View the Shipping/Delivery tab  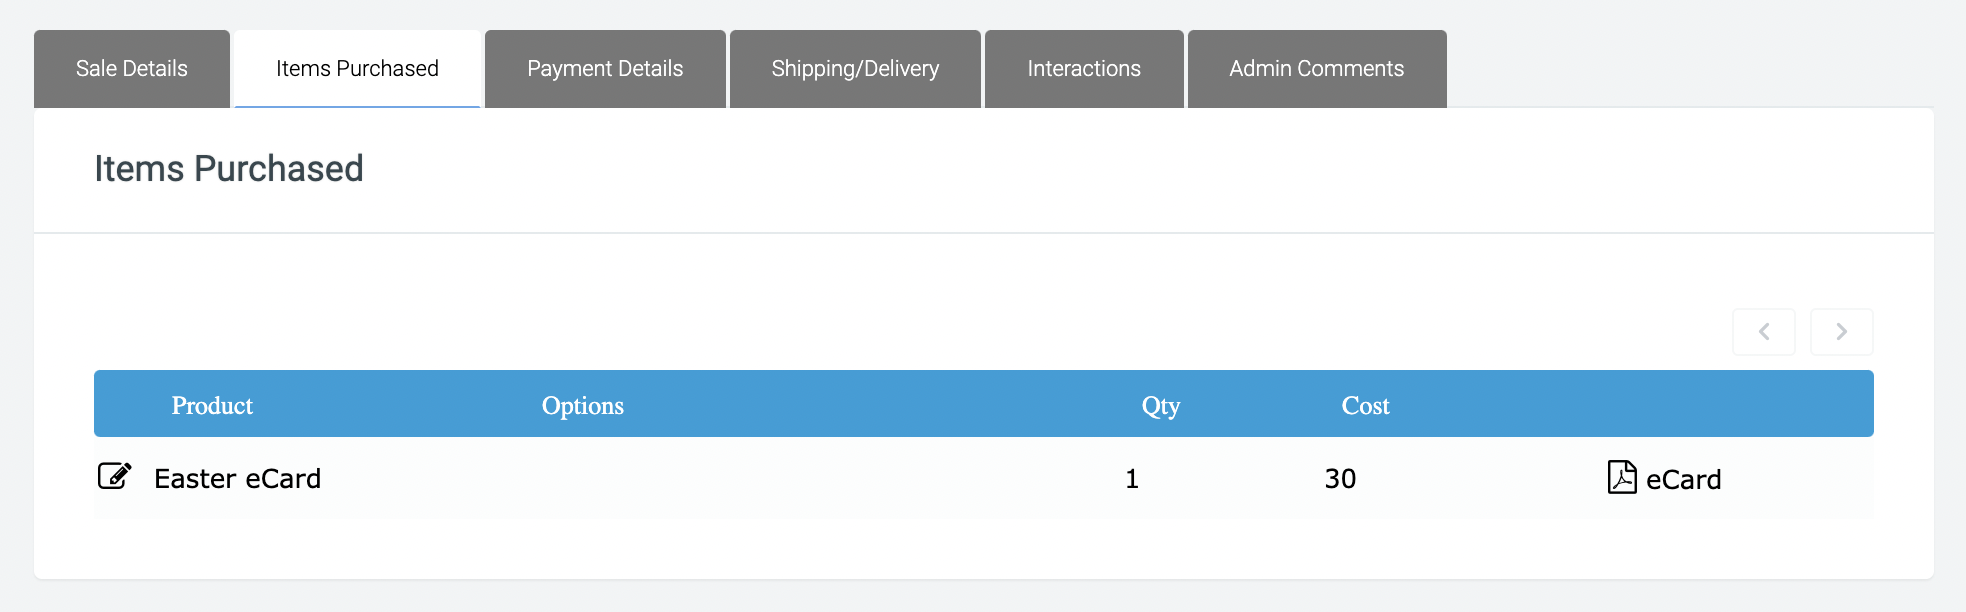point(855,69)
